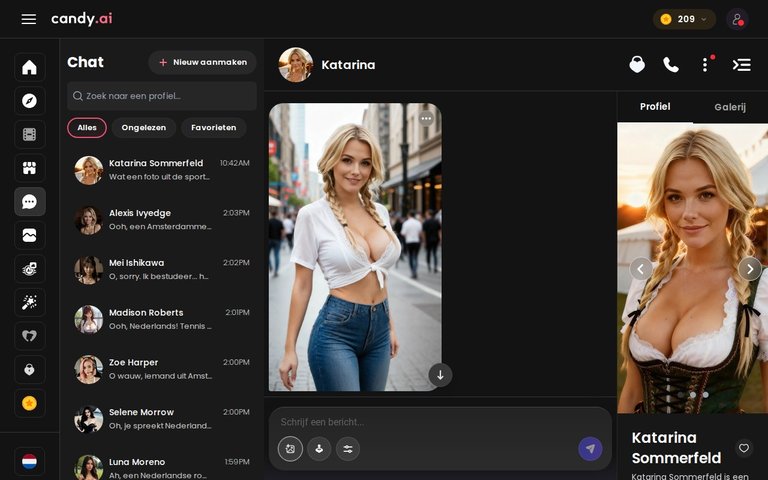Click Katarina's avatar in the chat header

click(296, 65)
